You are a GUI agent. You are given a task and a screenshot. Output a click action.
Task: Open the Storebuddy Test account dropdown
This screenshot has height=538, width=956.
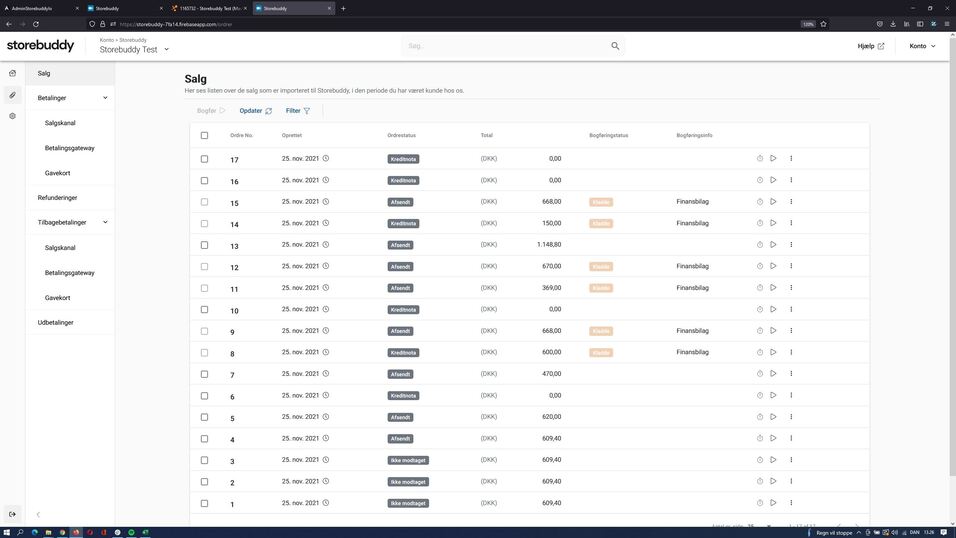coord(166,49)
